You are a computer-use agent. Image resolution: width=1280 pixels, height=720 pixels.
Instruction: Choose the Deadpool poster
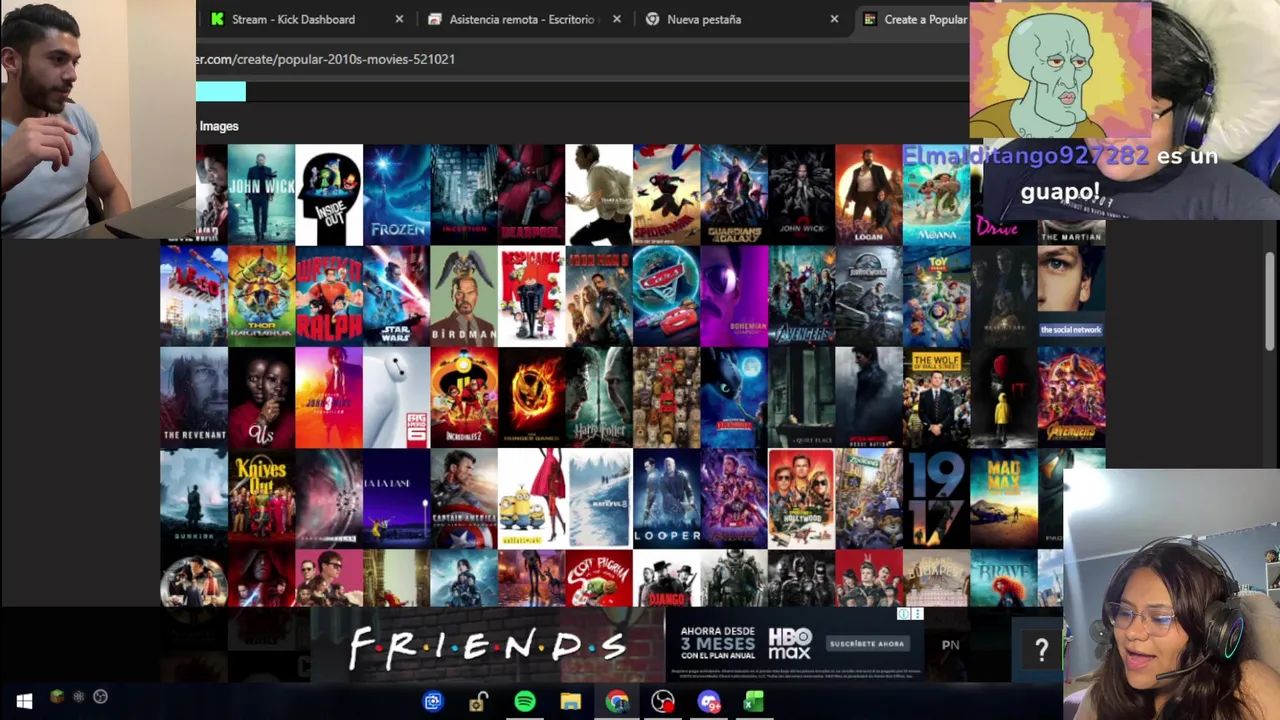coord(531,194)
